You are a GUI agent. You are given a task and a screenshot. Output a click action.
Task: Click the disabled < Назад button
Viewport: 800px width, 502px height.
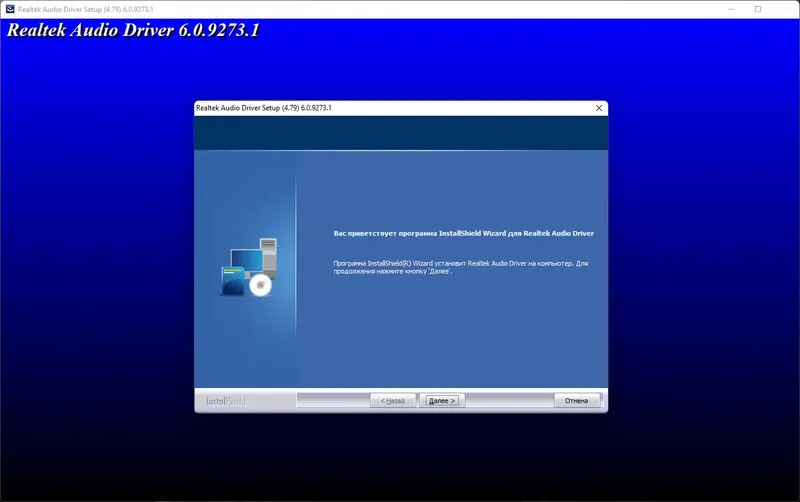[392, 400]
